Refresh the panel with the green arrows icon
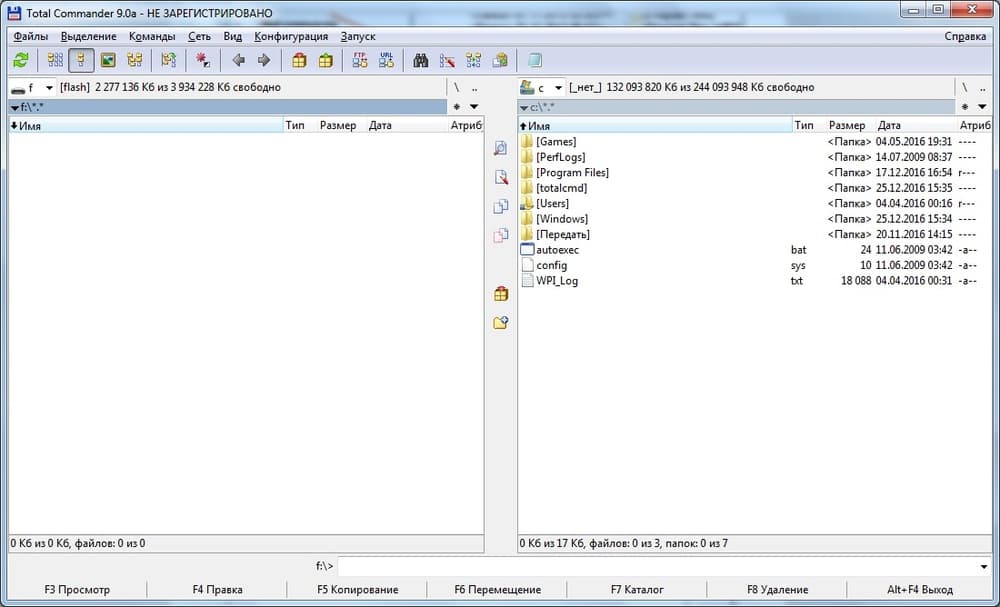This screenshot has height=607, width=1000. (x=21, y=61)
